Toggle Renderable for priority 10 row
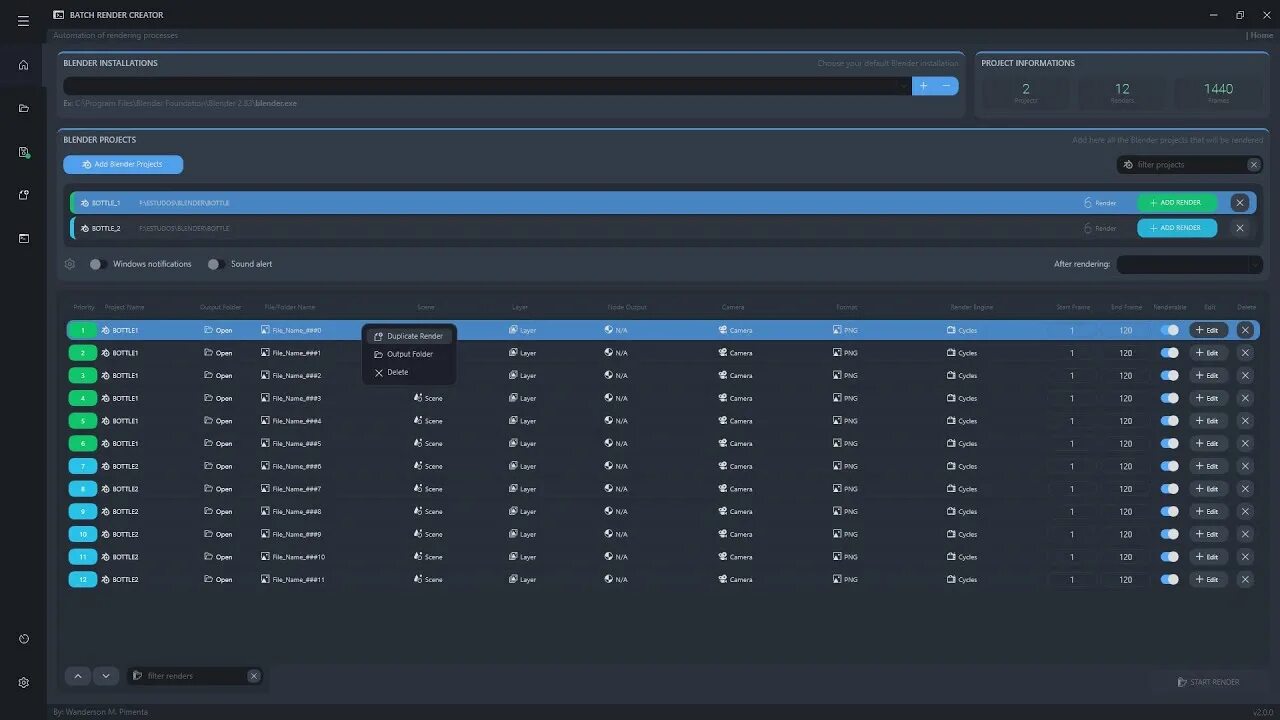 pyautogui.click(x=1170, y=534)
